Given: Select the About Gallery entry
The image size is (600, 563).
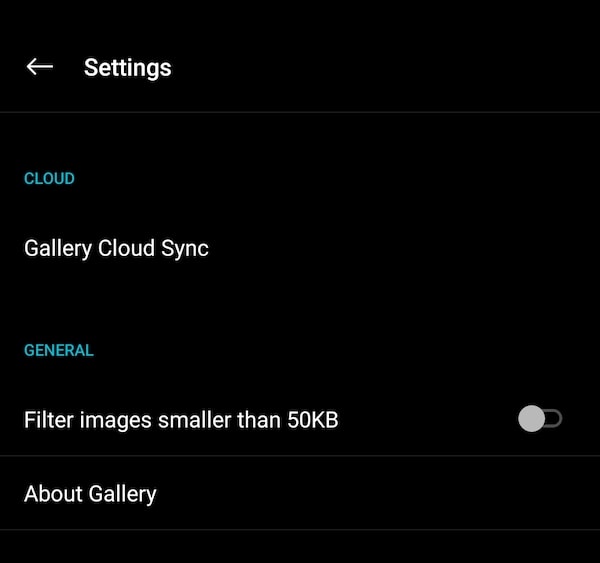Looking at the screenshot, I should (300, 493).
